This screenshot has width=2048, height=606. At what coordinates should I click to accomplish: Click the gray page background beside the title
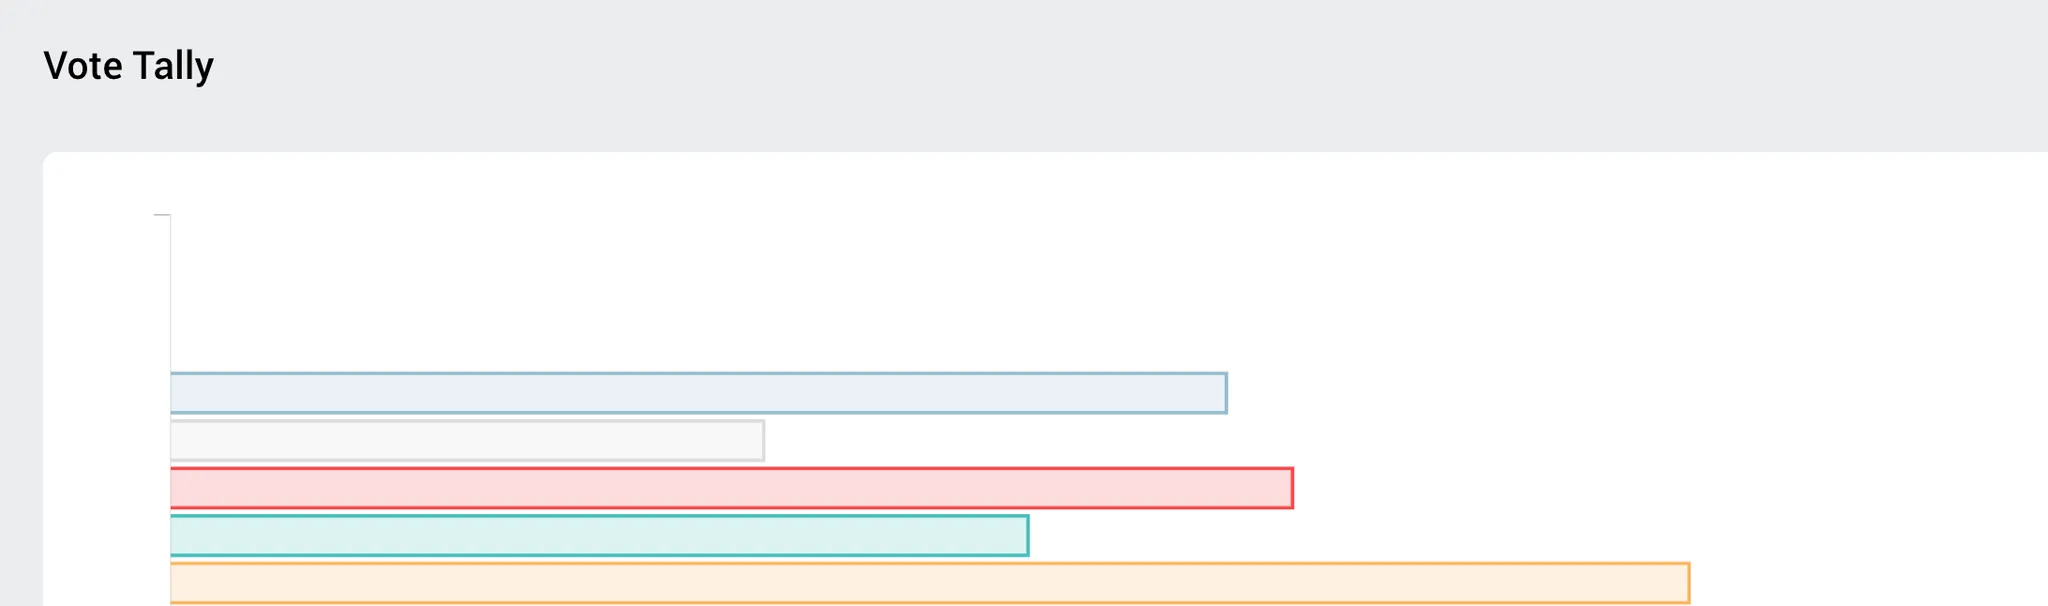coord(1100,66)
